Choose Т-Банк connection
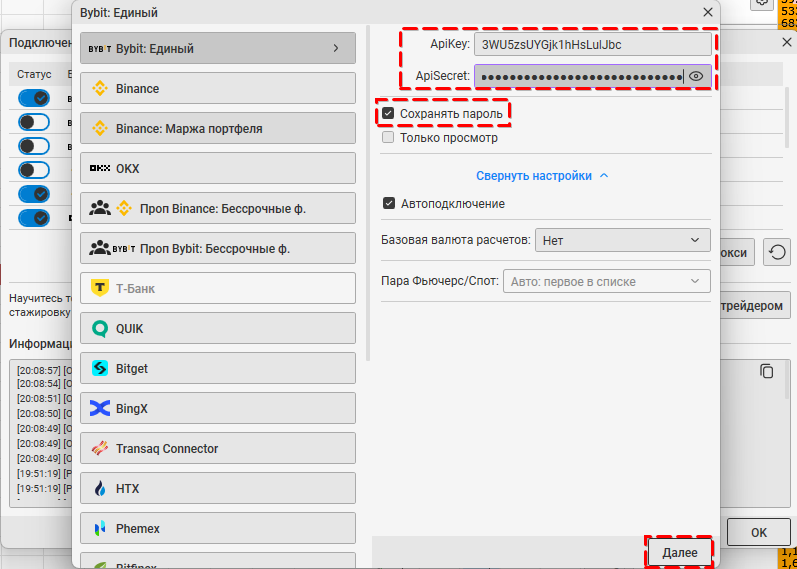Viewport: 797px width, 569px height. pyautogui.click(x=218, y=288)
